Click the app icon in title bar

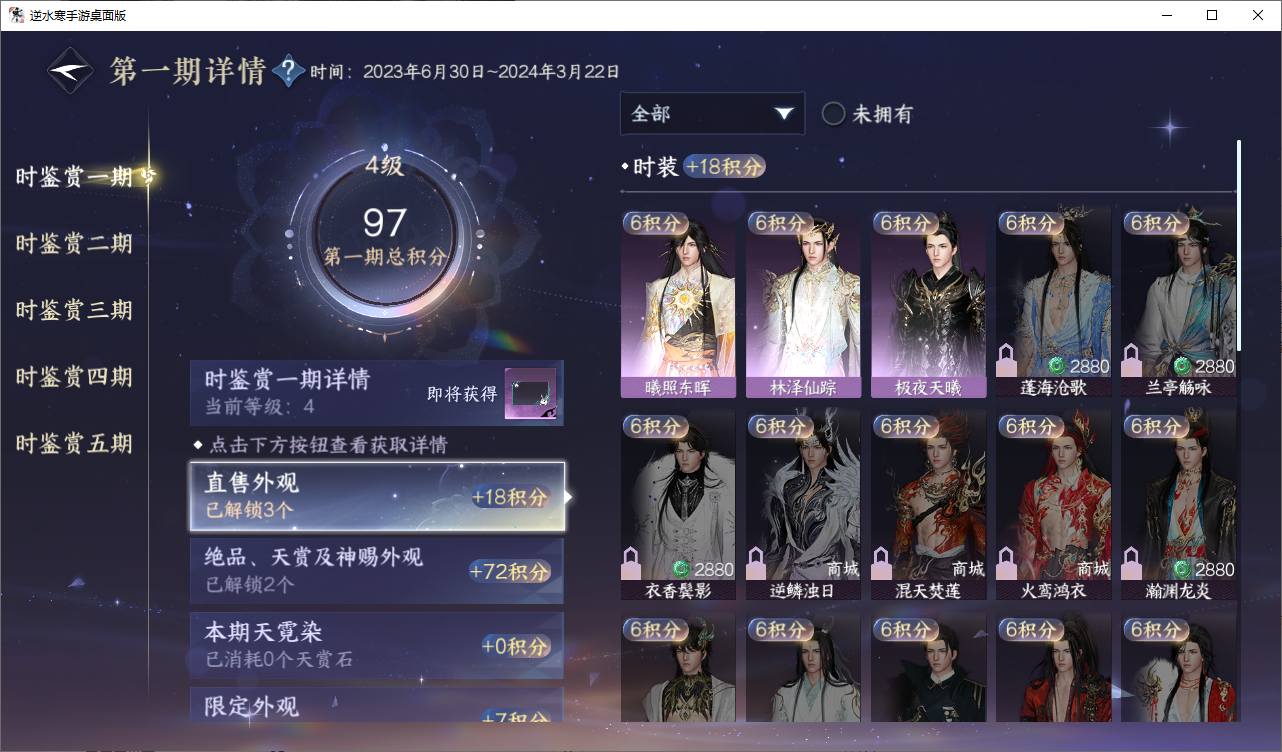point(16,15)
